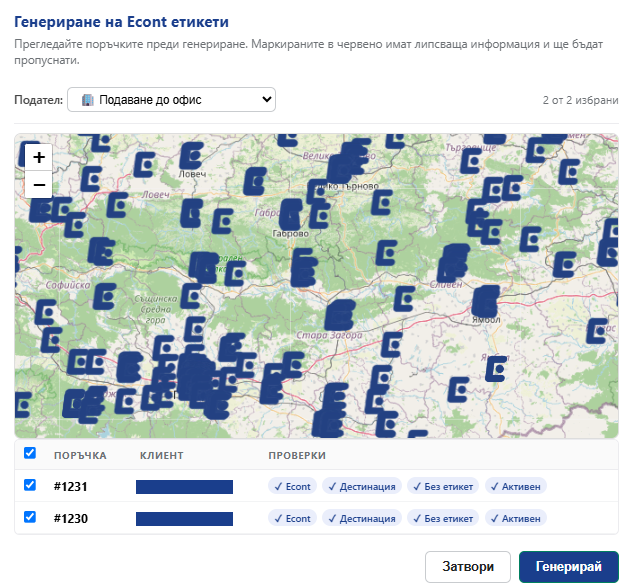Uncheck order #1230 checkbox
This screenshot has height=586, width=636.
tap(30, 517)
